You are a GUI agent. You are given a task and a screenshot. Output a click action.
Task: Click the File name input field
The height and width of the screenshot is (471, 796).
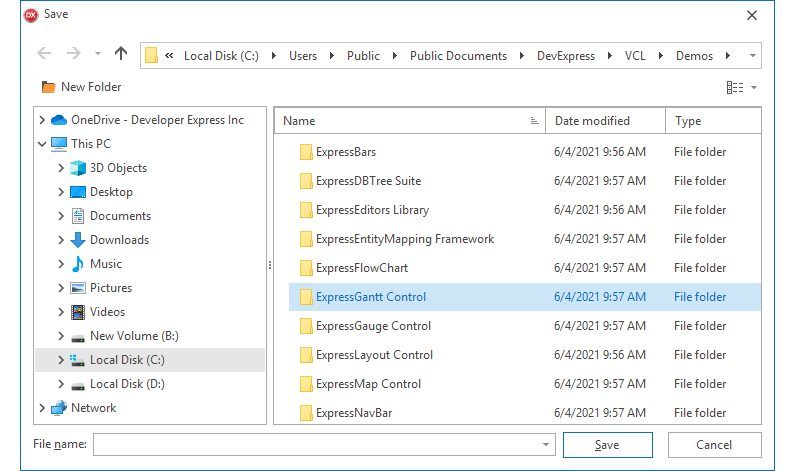pyautogui.click(x=315, y=445)
